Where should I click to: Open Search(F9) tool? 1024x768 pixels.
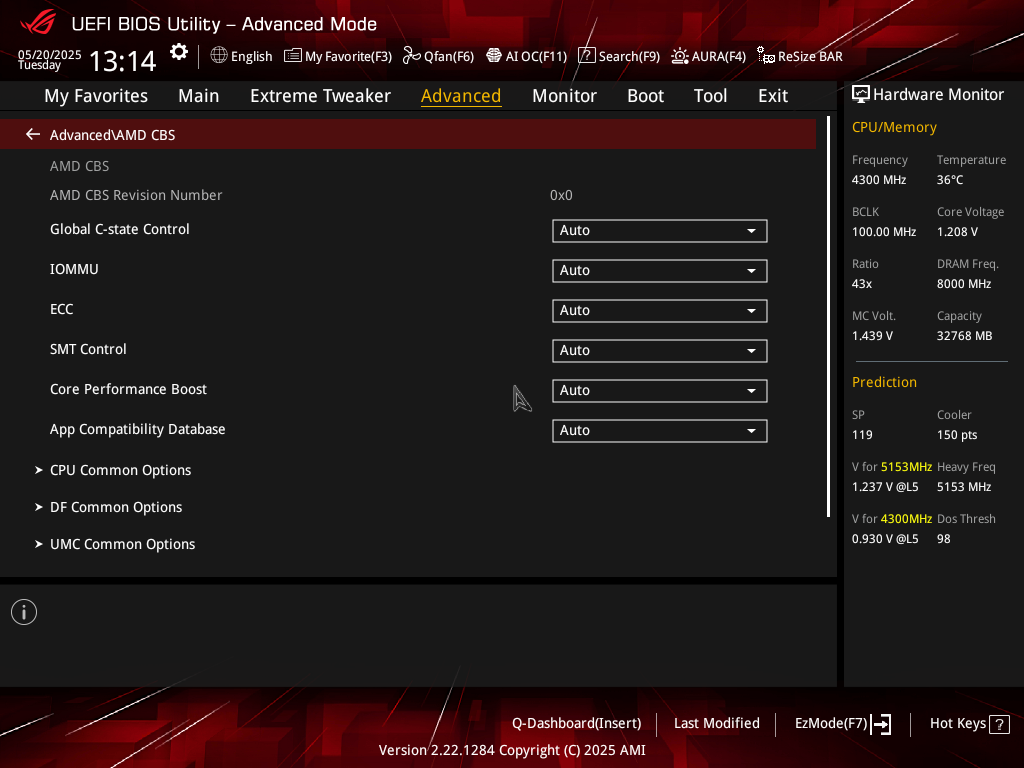coord(619,56)
